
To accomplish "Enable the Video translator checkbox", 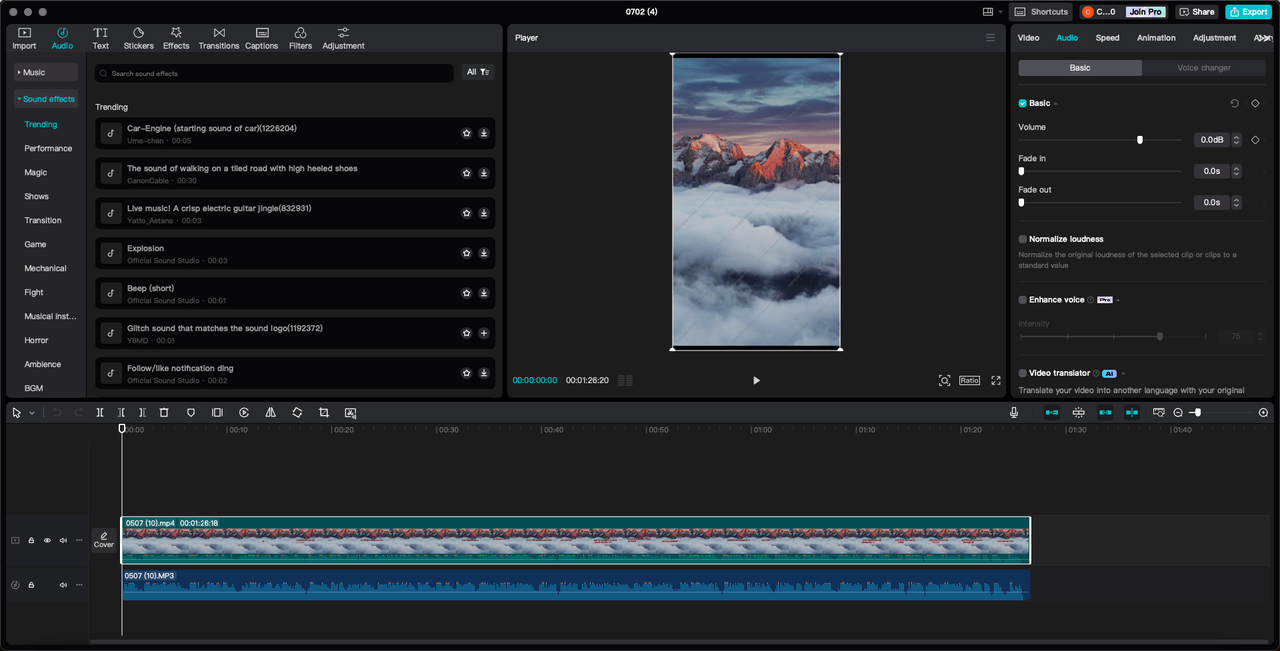I will point(1023,373).
